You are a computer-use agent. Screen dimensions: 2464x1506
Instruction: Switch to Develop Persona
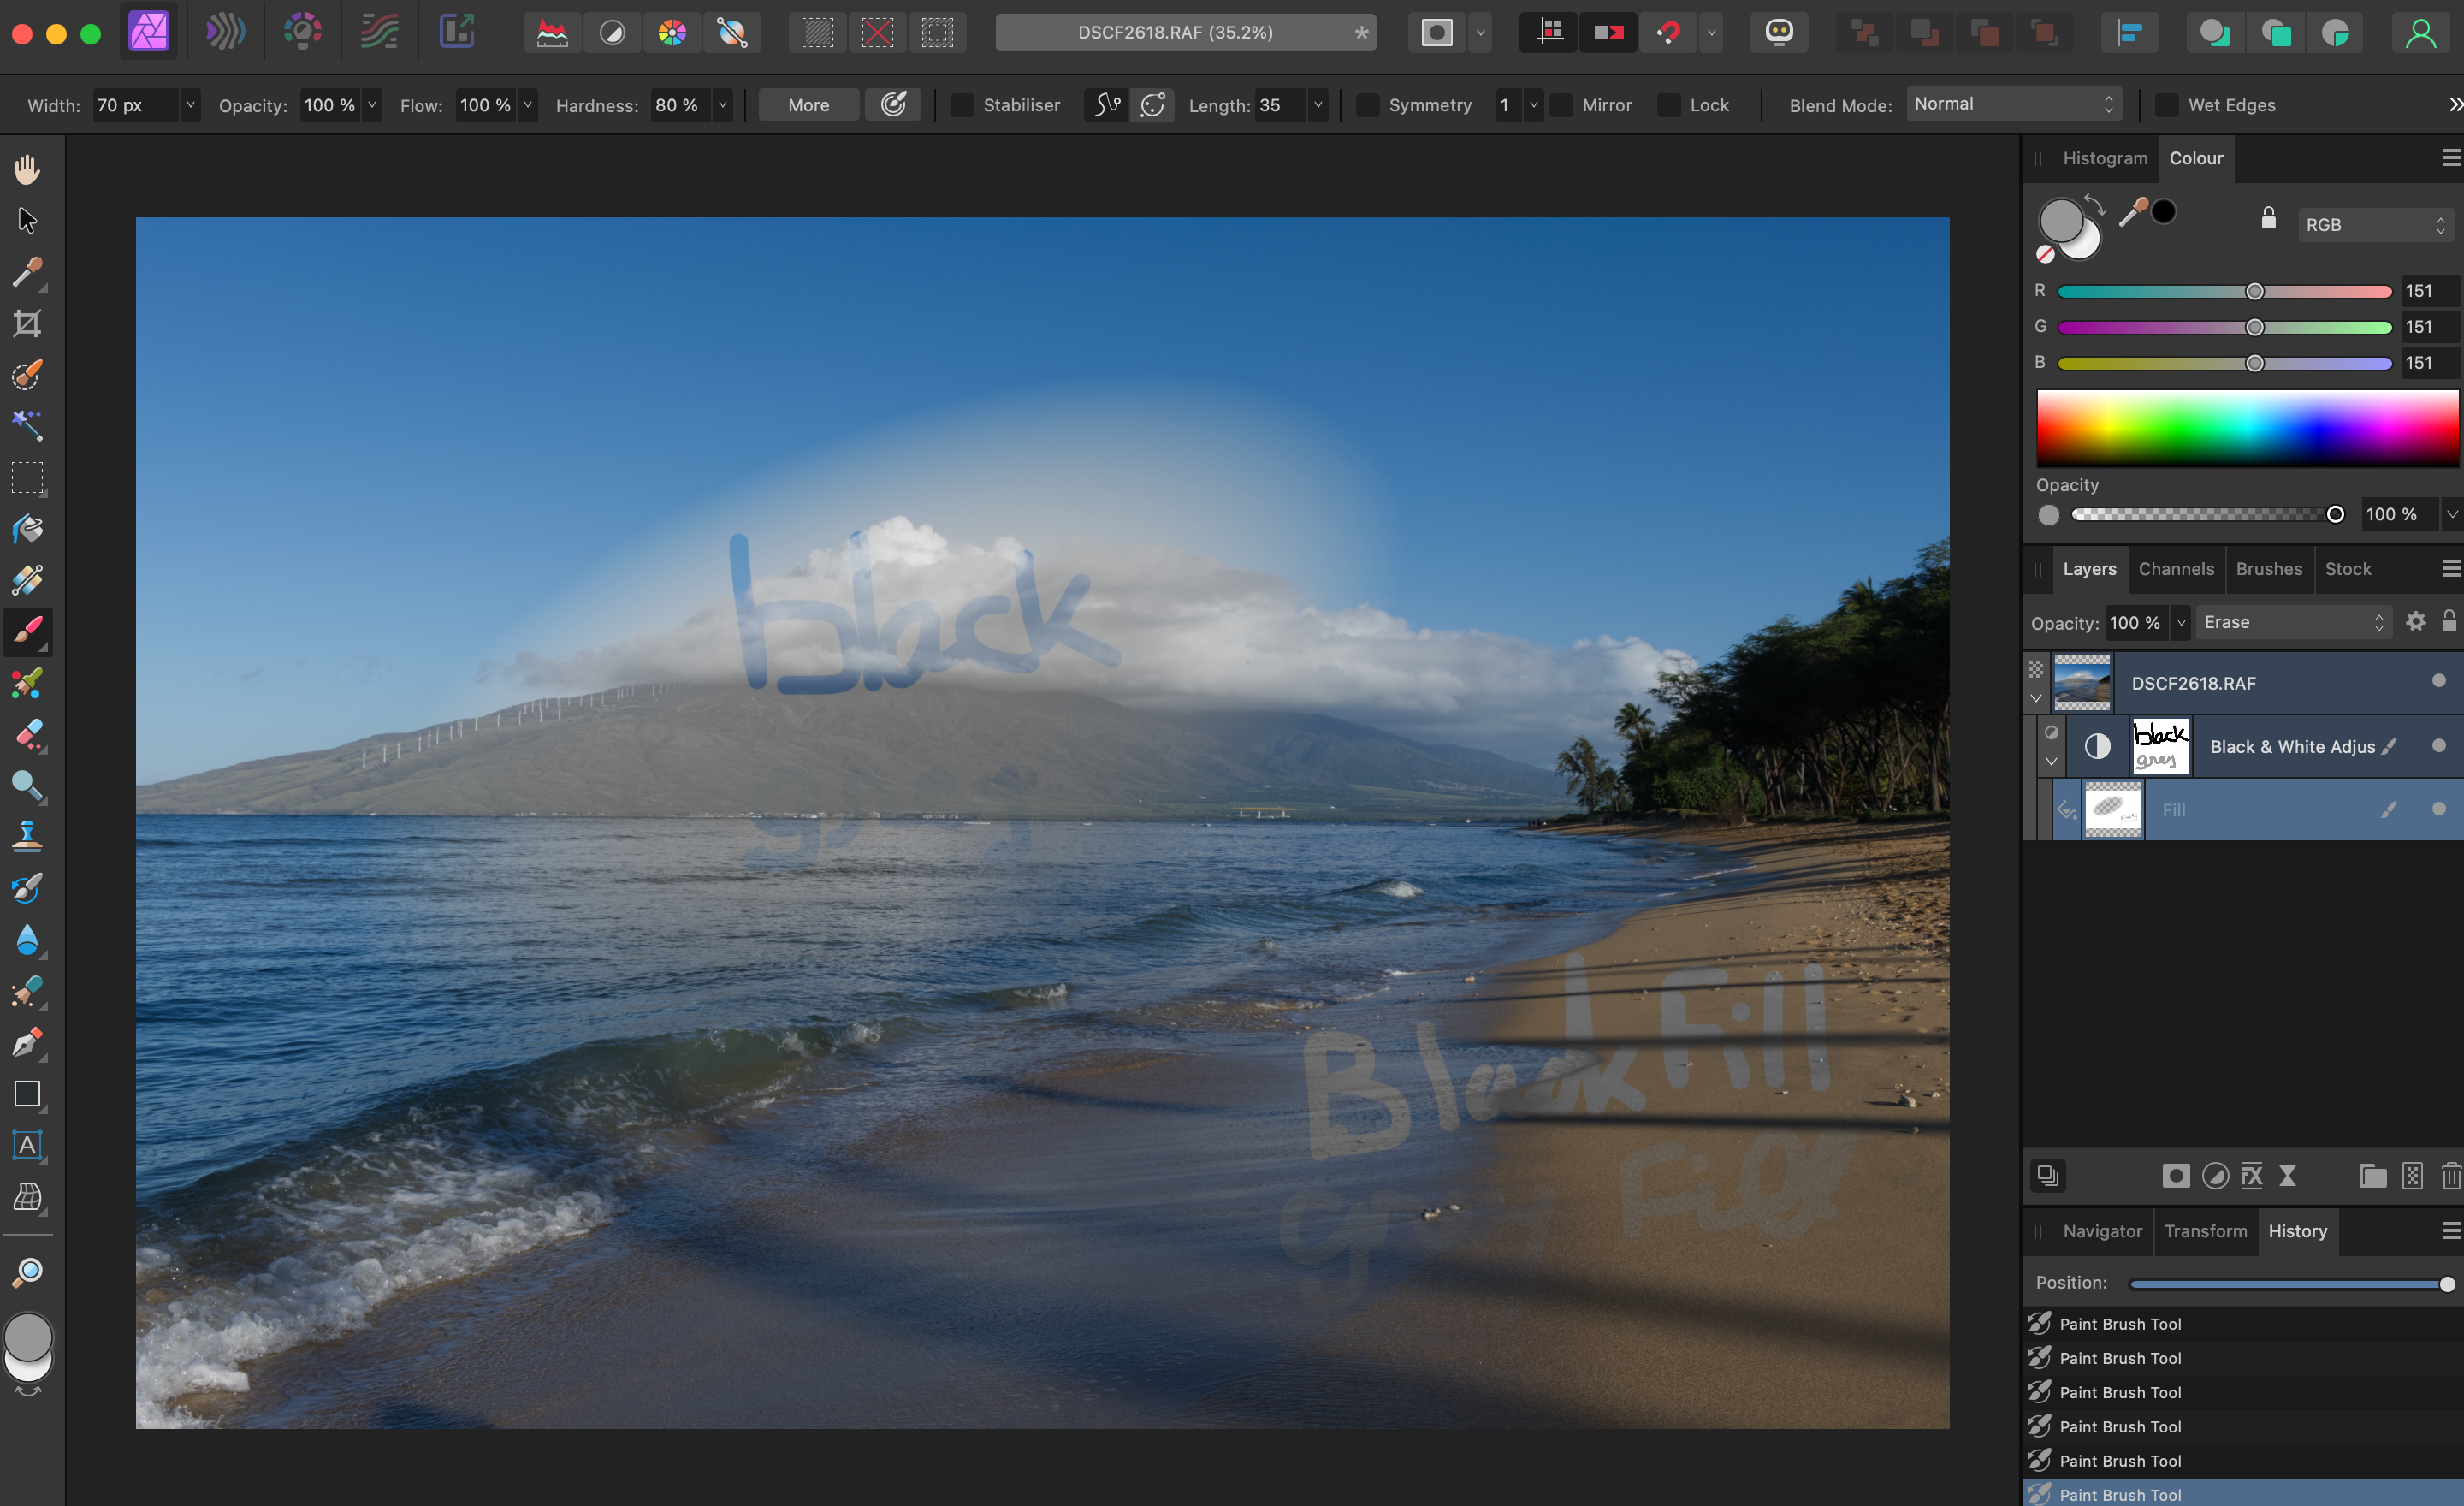pos(302,32)
